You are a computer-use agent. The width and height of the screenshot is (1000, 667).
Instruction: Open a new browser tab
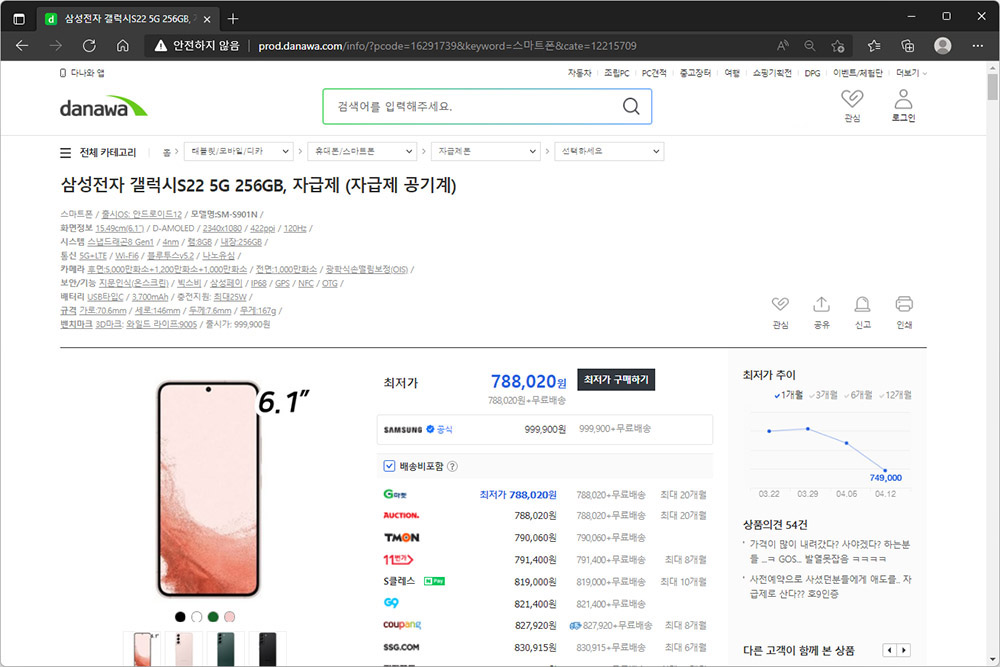[233, 19]
